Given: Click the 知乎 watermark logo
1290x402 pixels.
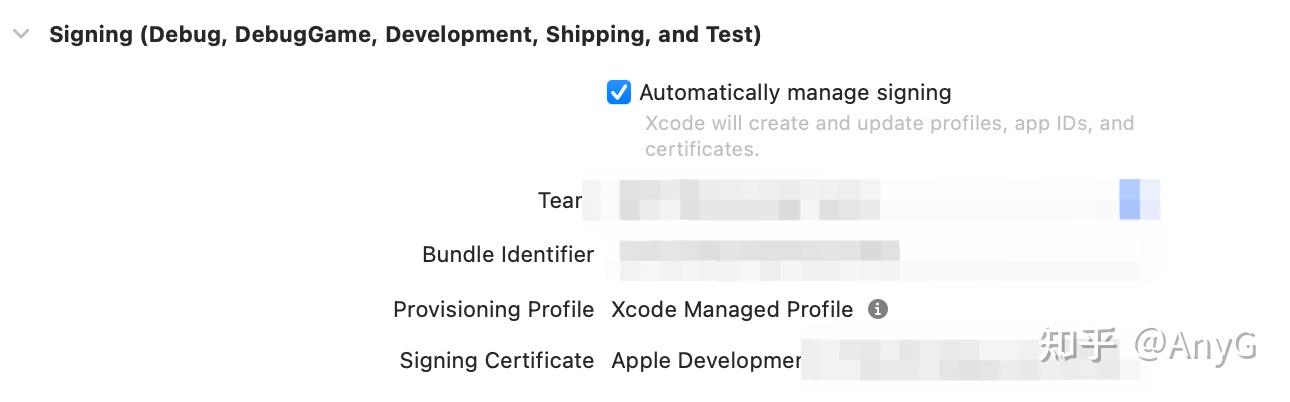Looking at the screenshot, I should (1078, 345).
